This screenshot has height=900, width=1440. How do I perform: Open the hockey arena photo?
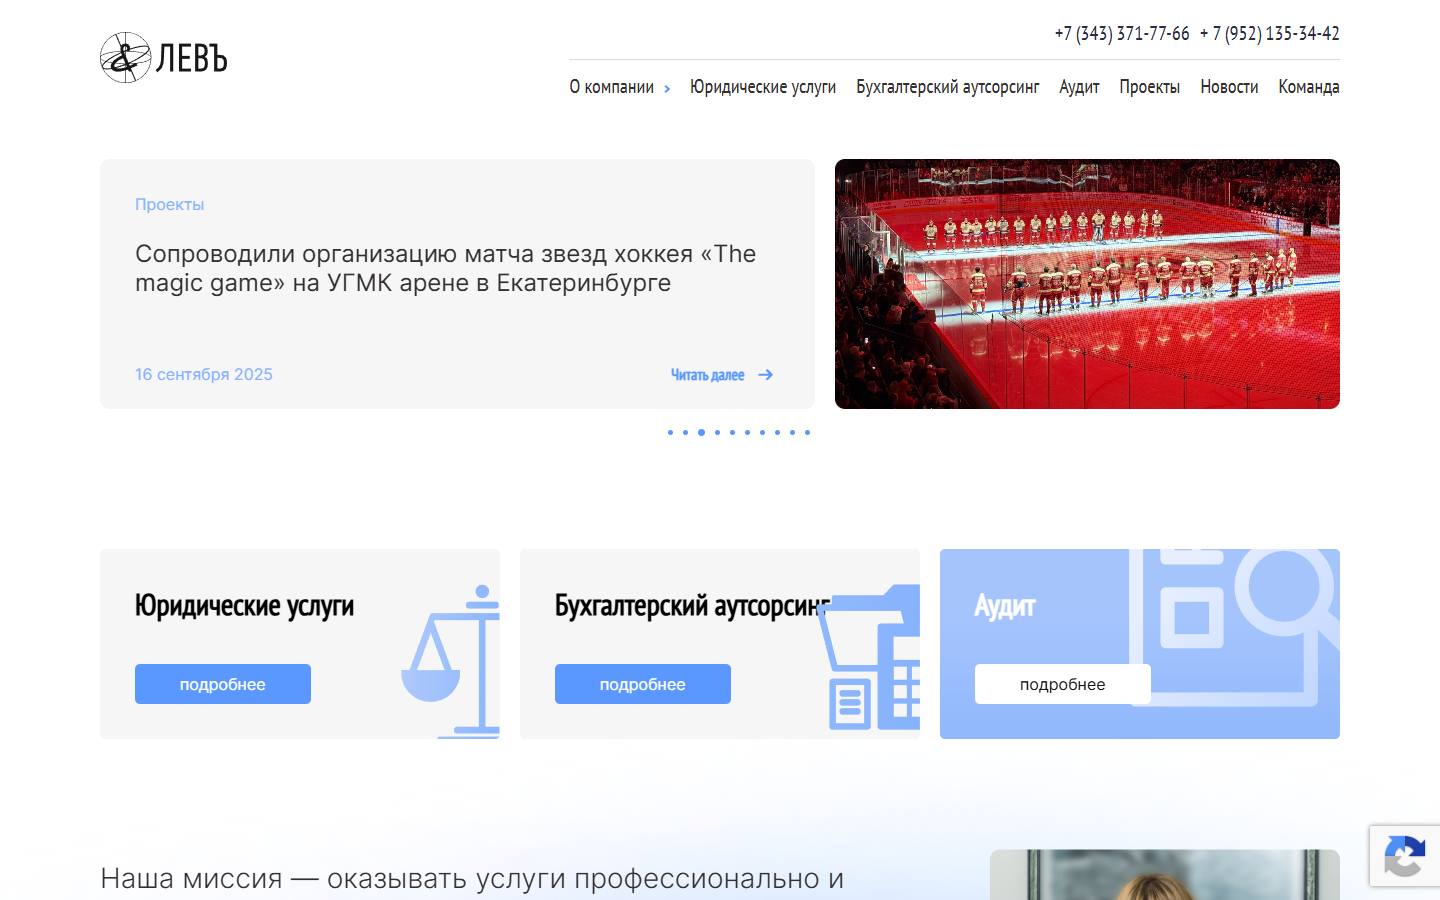point(1087,284)
